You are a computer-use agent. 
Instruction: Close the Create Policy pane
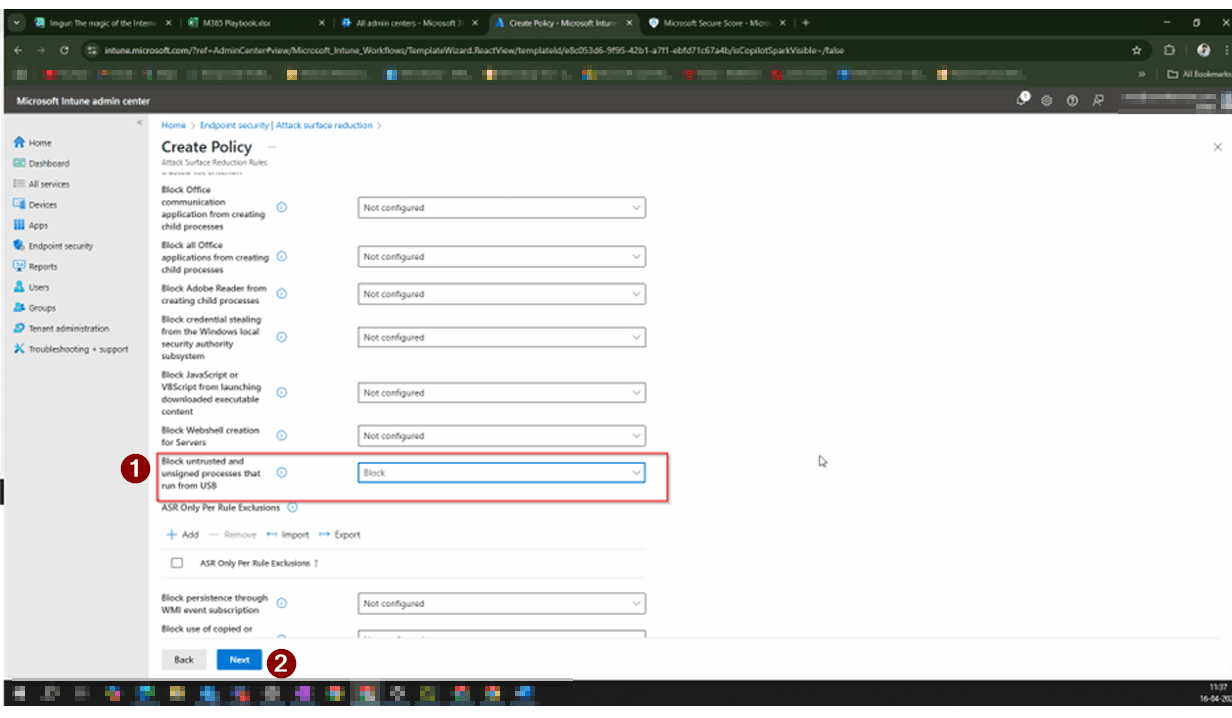[x=1217, y=147]
